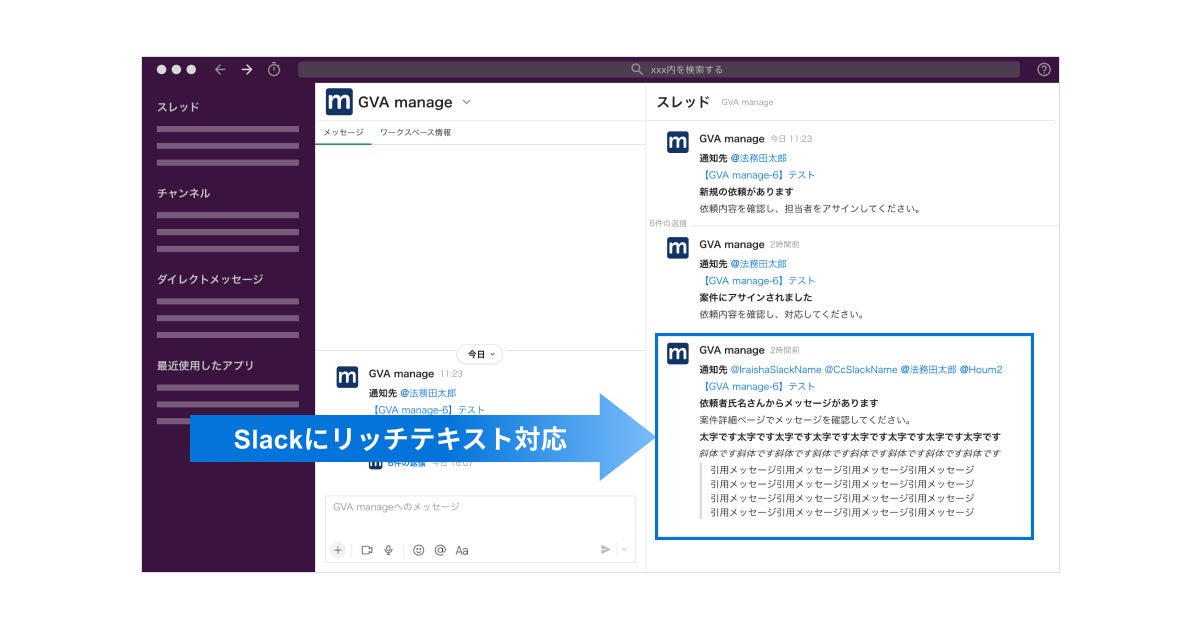Record an audio clip with the microphone icon
This screenshot has width=1200, height=630.
[388, 550]
